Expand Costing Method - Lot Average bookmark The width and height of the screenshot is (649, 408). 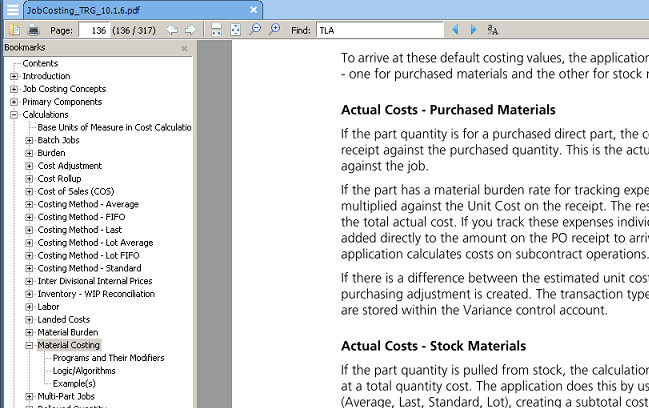point(29,243)
